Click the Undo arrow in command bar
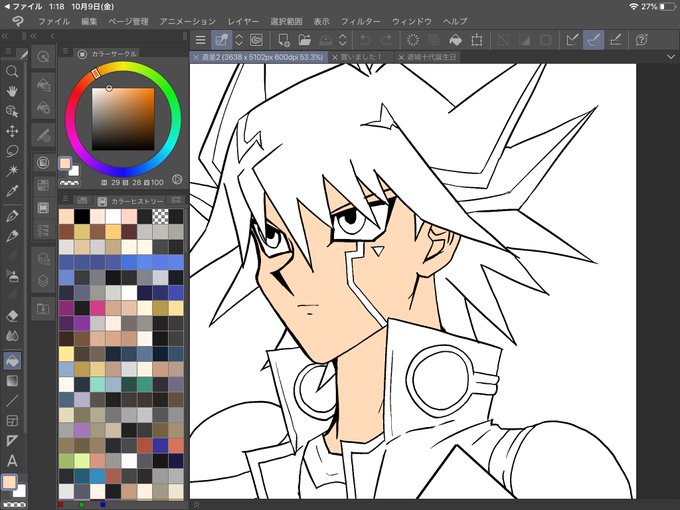The height and width of the screenshot is (510, 680). [x=365, y=40]
